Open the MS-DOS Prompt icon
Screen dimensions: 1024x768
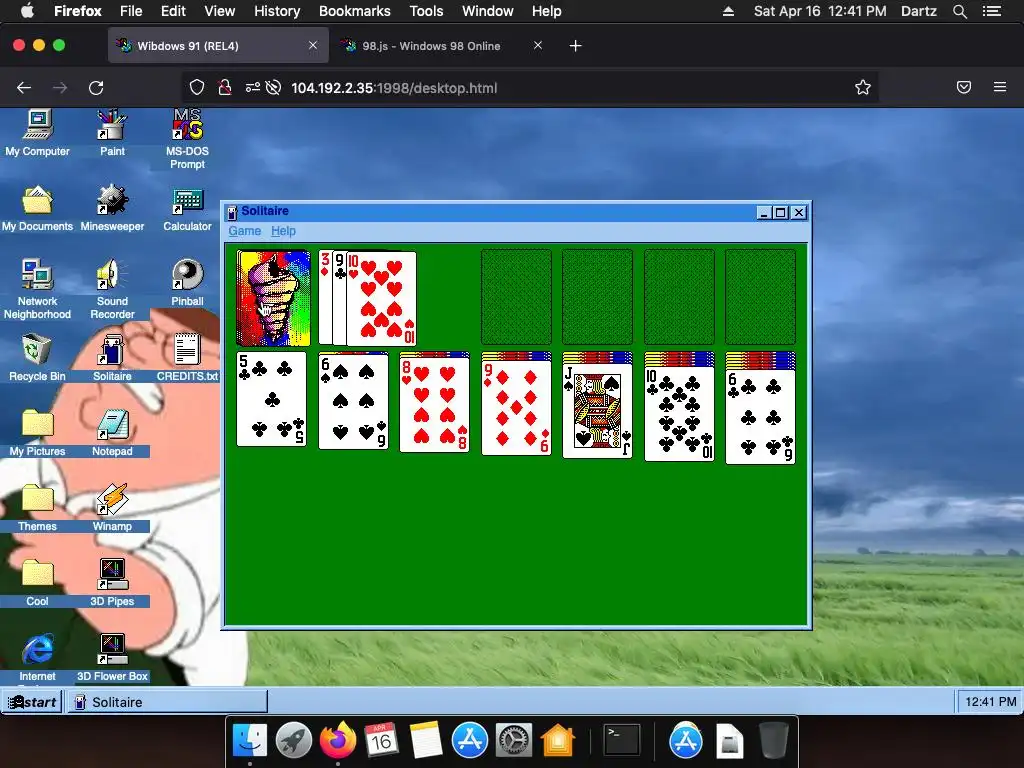187,139
